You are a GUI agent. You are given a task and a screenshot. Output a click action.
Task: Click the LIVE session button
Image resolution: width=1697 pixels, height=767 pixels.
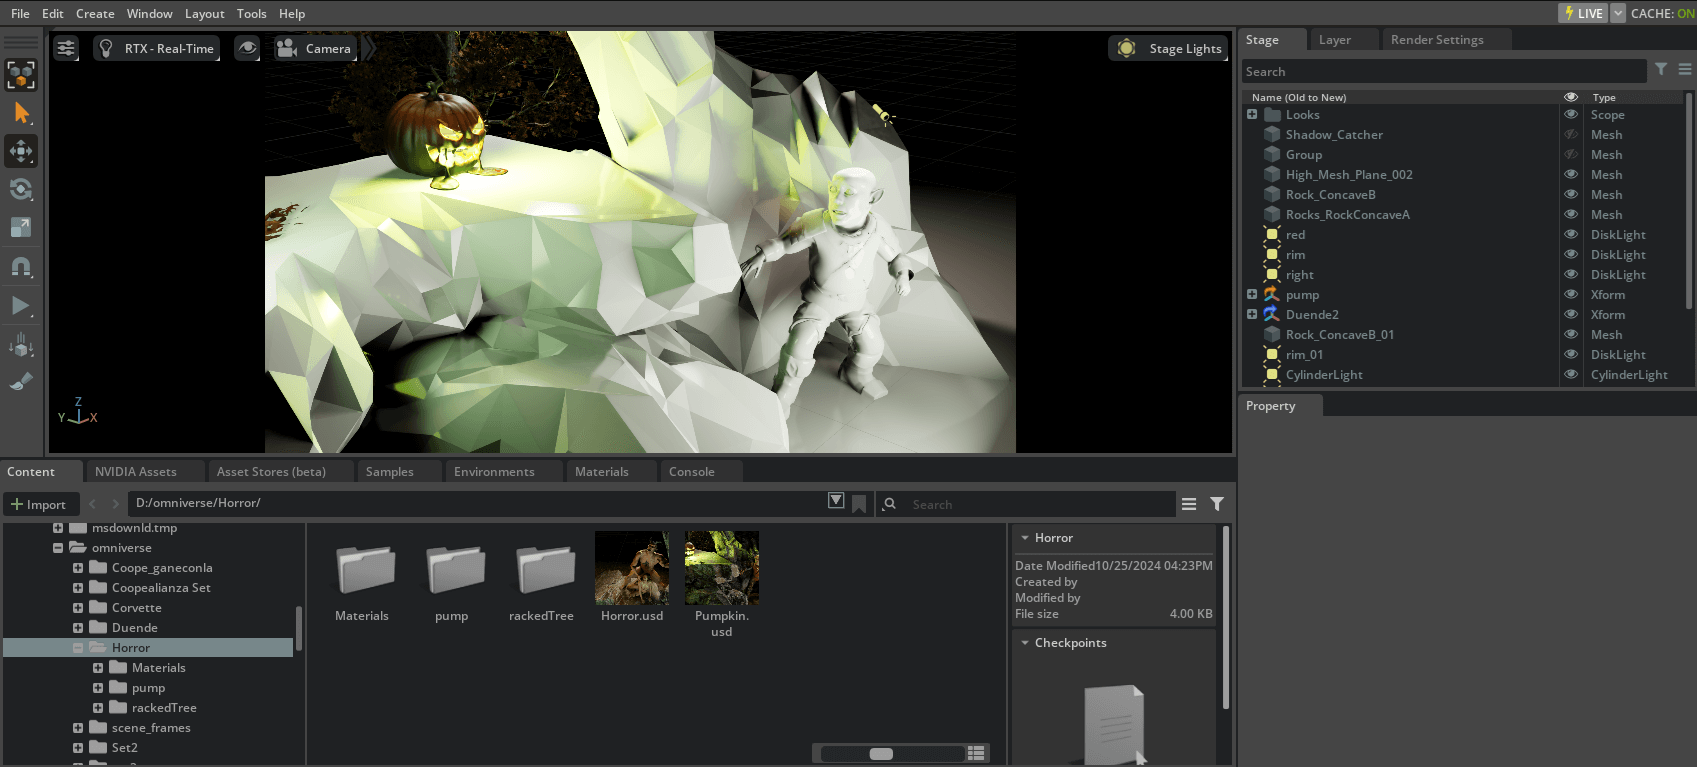(x=1583, y=13)
